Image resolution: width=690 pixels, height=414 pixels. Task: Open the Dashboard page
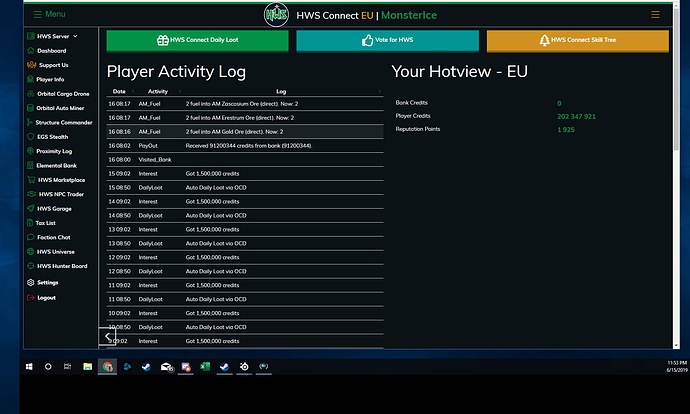[51, 50]
